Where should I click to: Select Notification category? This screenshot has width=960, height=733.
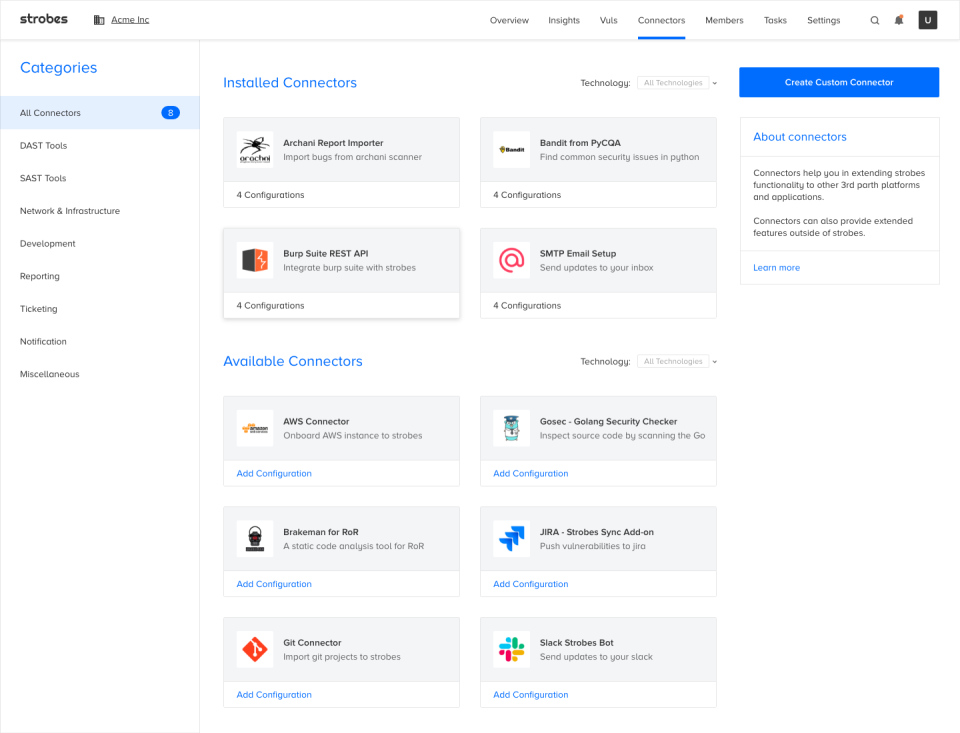[x=100, y=341]
